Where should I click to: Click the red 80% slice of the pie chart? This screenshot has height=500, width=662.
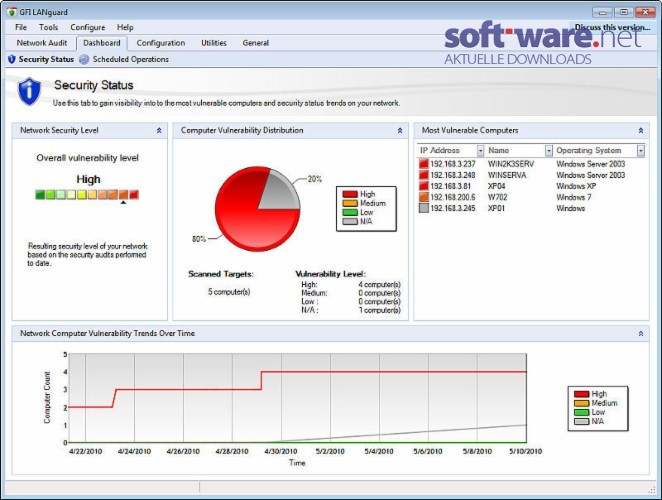247,220
